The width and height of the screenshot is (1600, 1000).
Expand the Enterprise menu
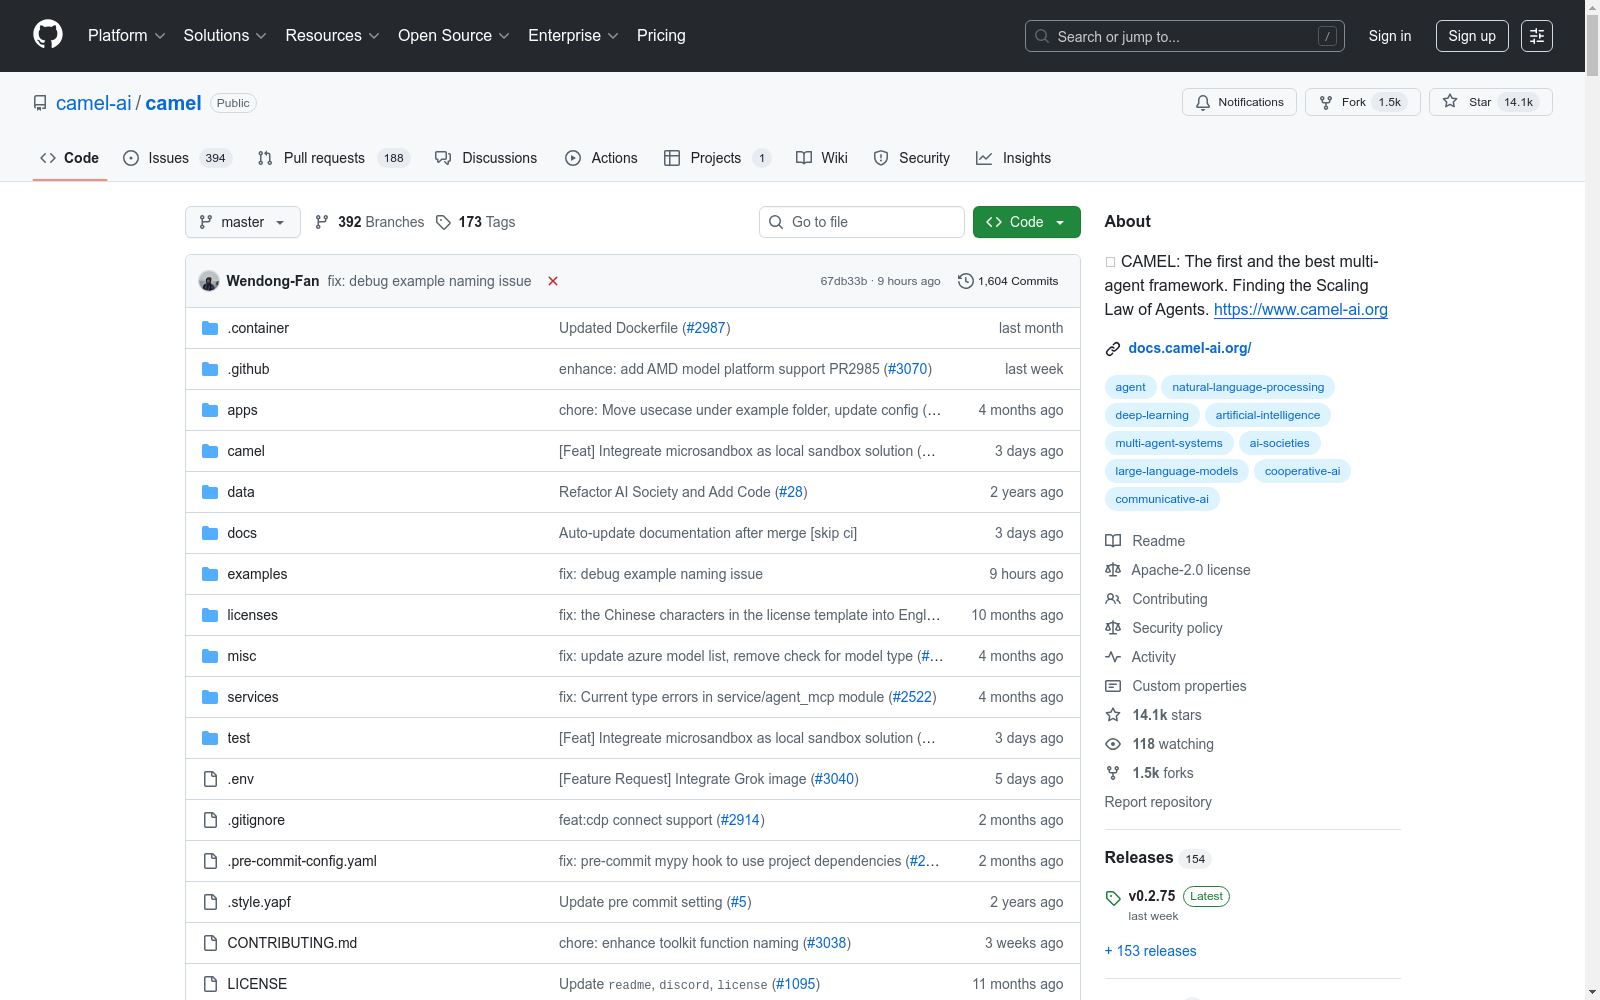pos(573,35)
